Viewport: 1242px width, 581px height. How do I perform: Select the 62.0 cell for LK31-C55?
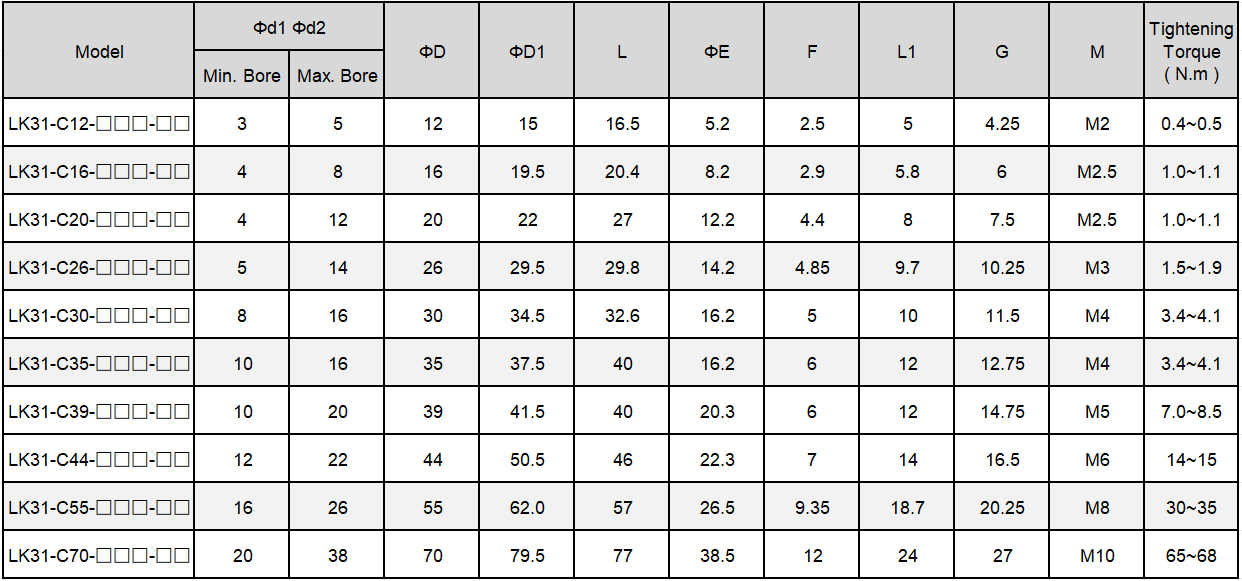(527, 508)
